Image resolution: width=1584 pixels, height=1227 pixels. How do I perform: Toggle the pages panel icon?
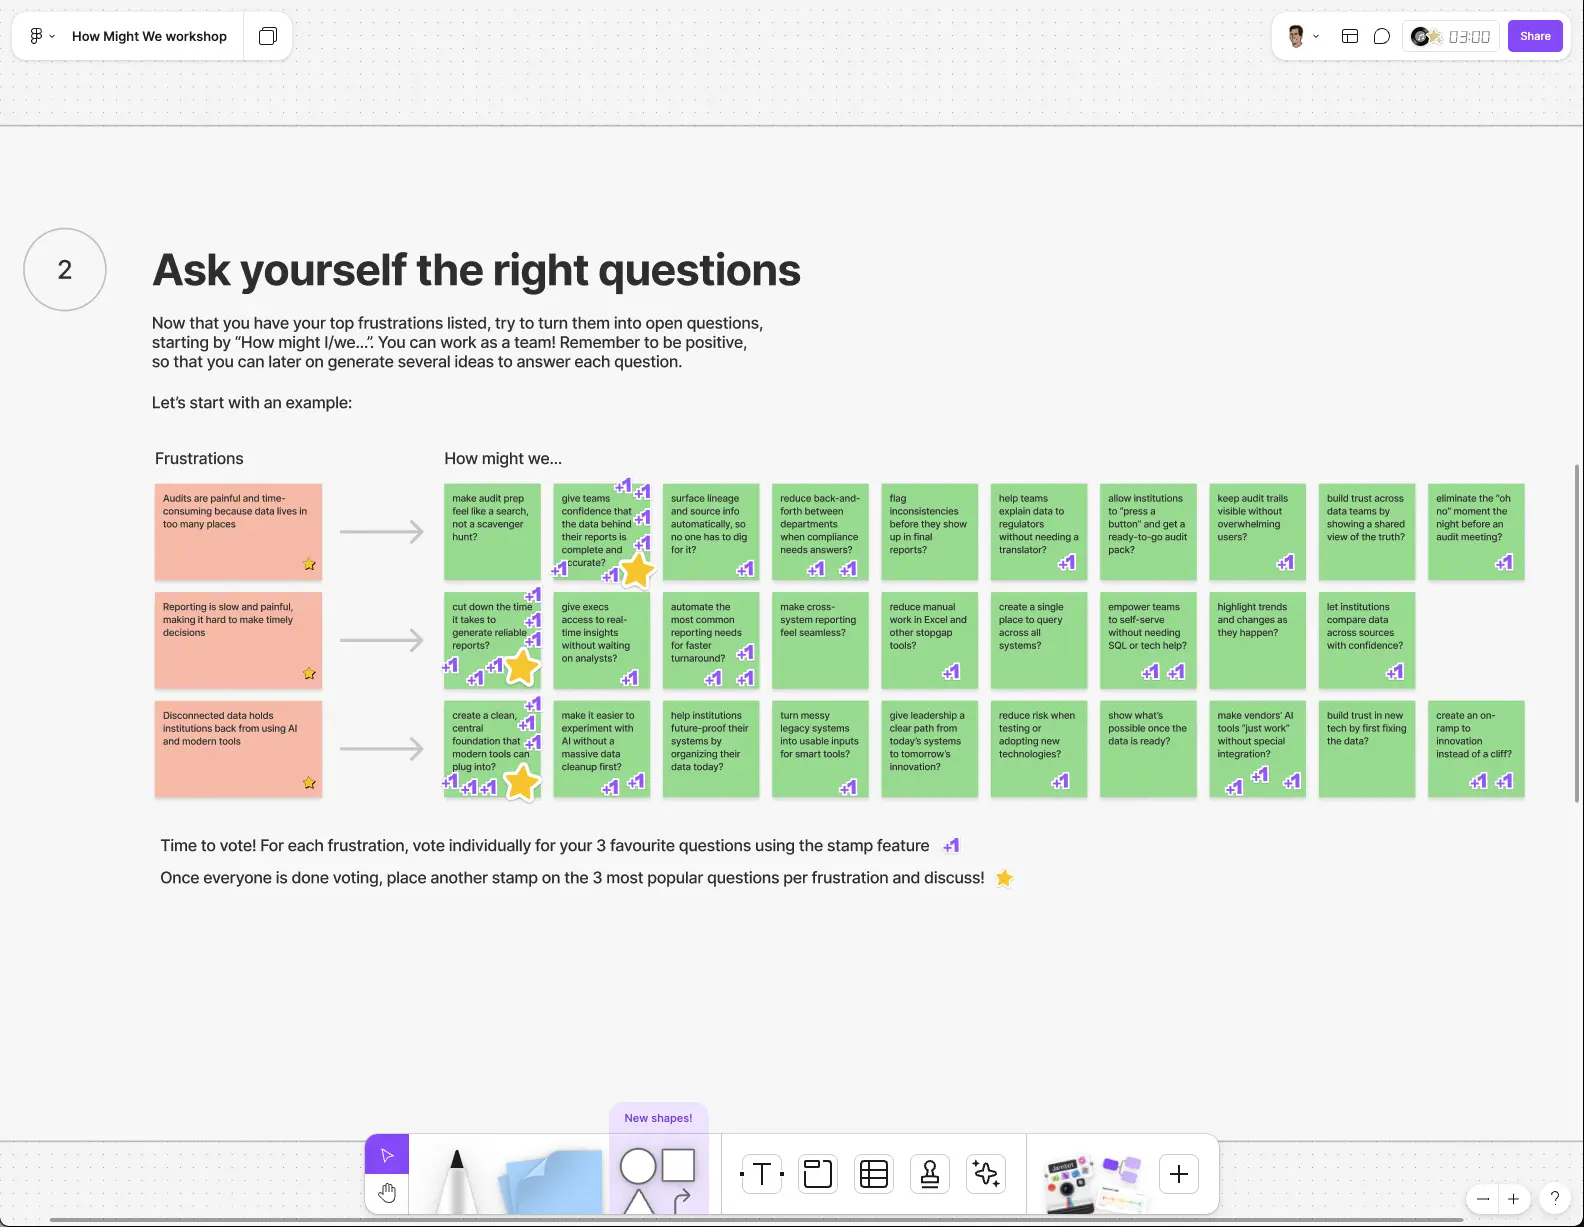267,37
